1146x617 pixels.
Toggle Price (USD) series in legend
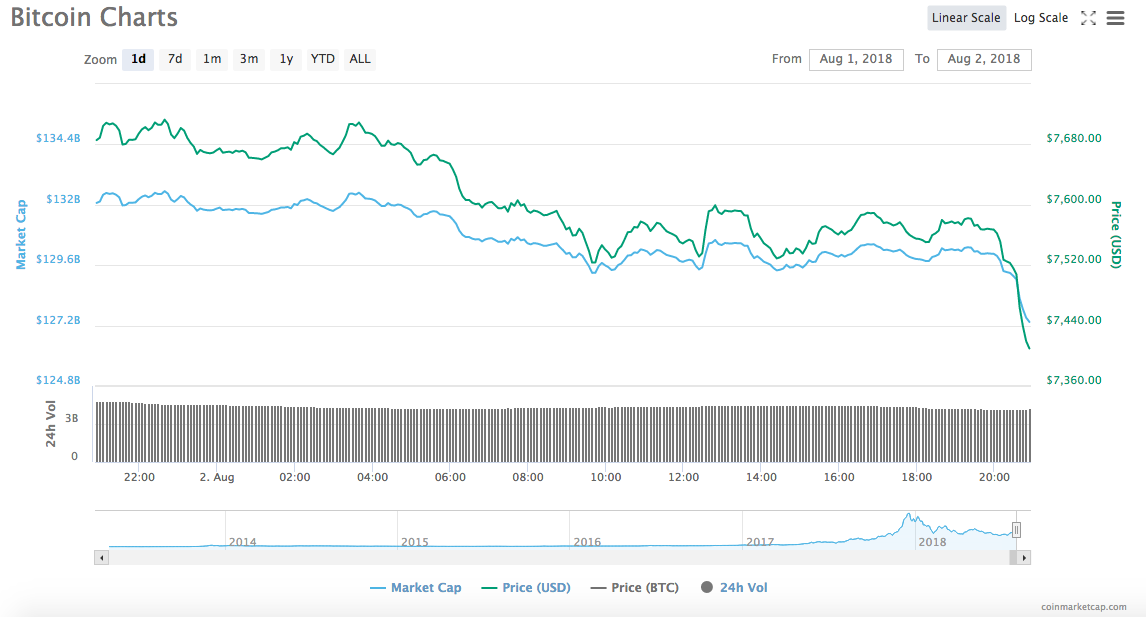526,588
